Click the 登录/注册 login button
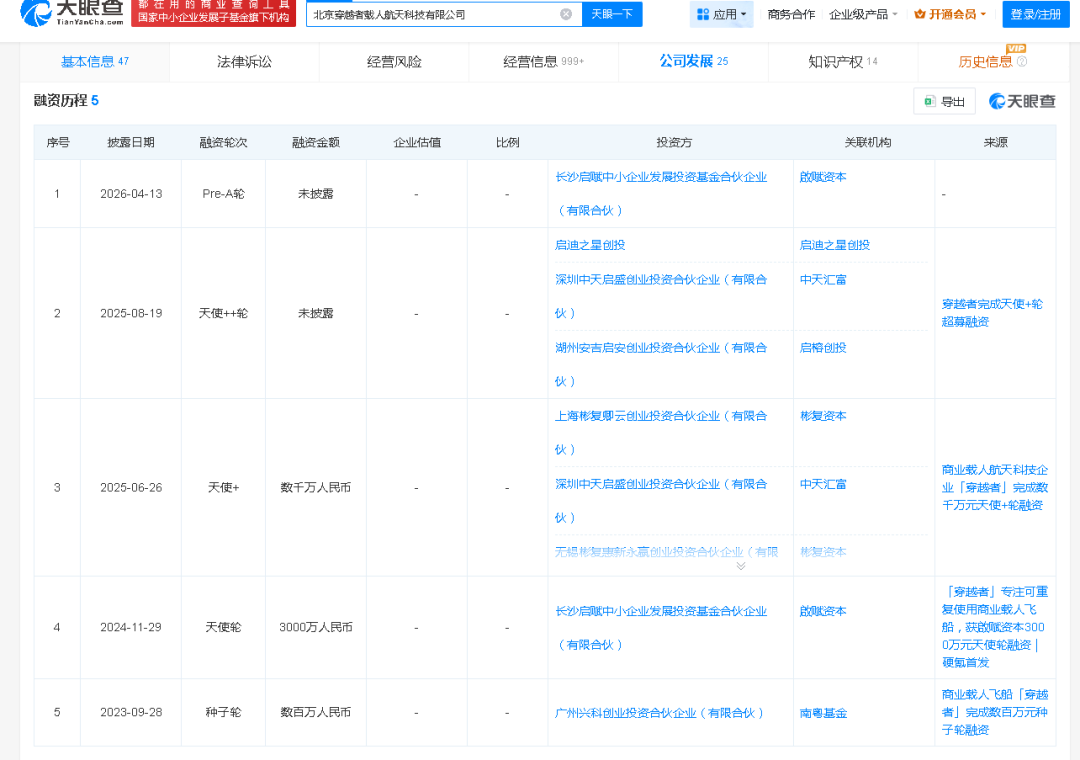Screen dimensions: 1080x760 [1036, 14]
